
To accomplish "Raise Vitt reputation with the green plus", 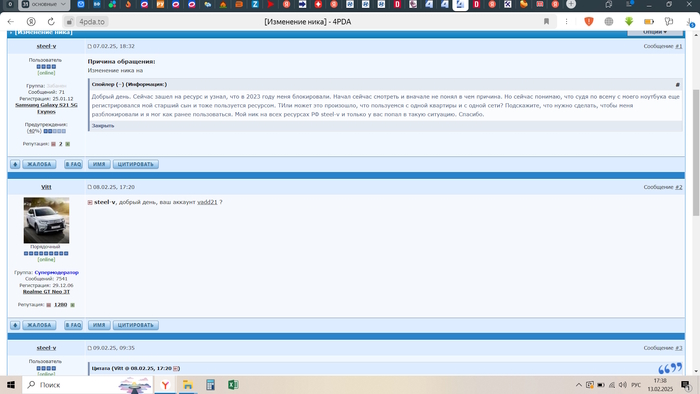I will (x=72, y=305).
